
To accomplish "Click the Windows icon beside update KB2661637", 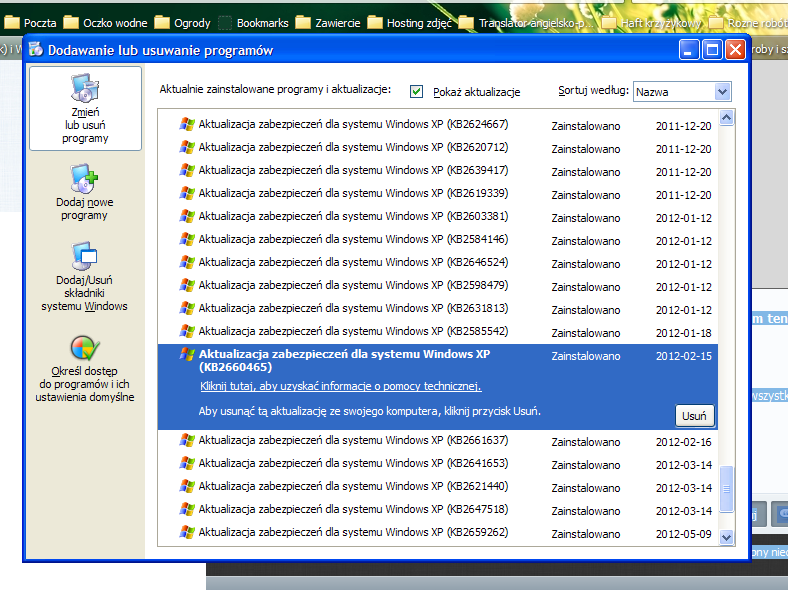I will 187,440.
